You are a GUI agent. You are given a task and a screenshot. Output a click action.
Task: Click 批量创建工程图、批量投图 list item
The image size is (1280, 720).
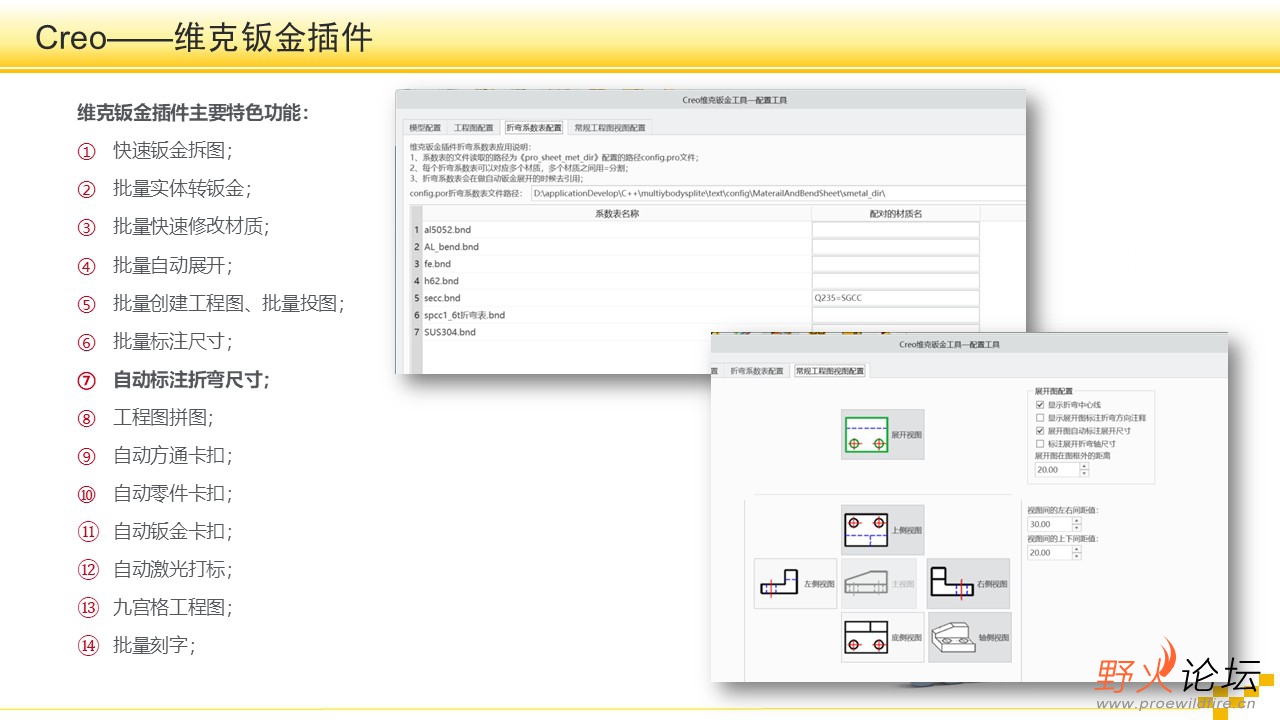[229, 304]
